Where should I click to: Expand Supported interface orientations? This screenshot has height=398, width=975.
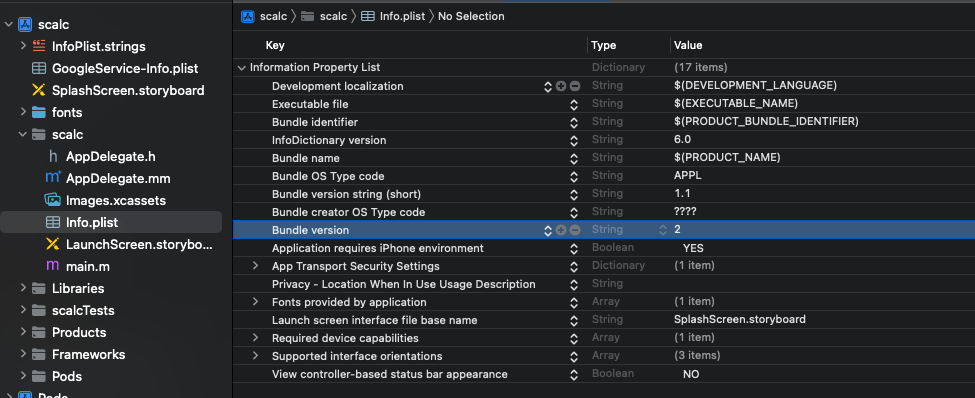click(255, 356)
